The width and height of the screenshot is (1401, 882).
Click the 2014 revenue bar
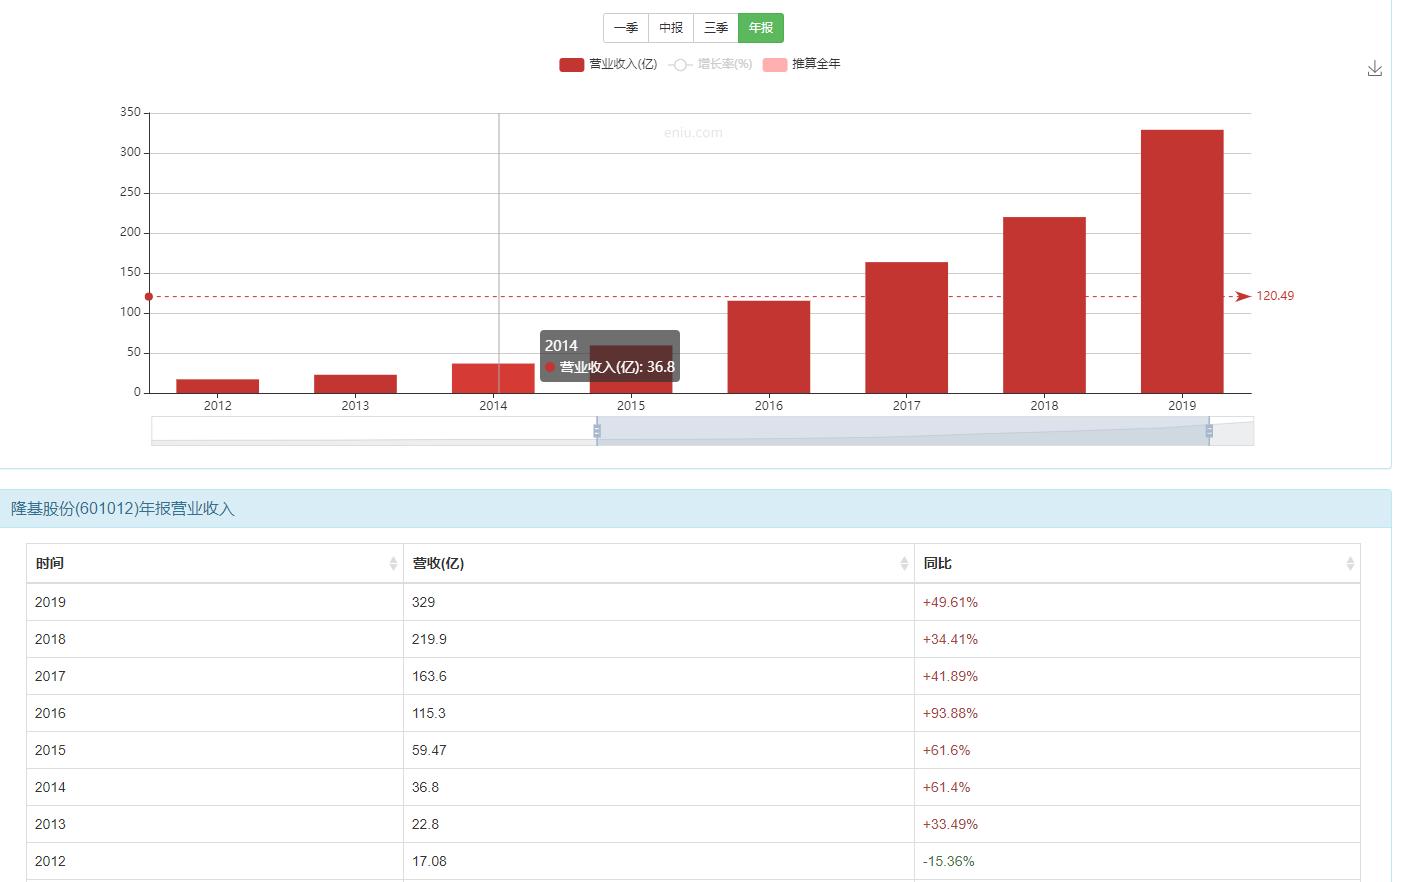[x=493, y=378]
